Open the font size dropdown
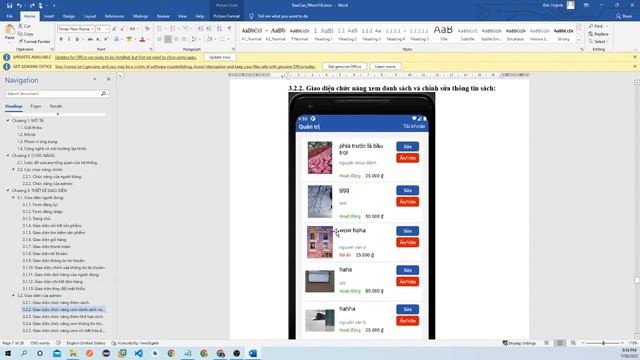The height and width of the screenshot is (360, 640). 107,29
